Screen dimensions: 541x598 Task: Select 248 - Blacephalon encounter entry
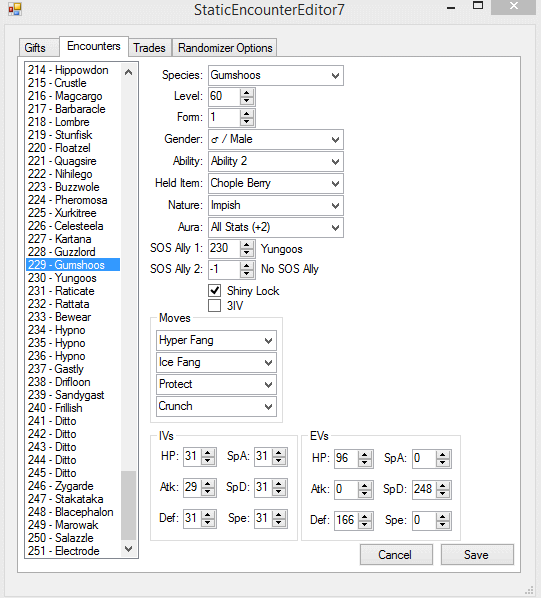point(73,512)
